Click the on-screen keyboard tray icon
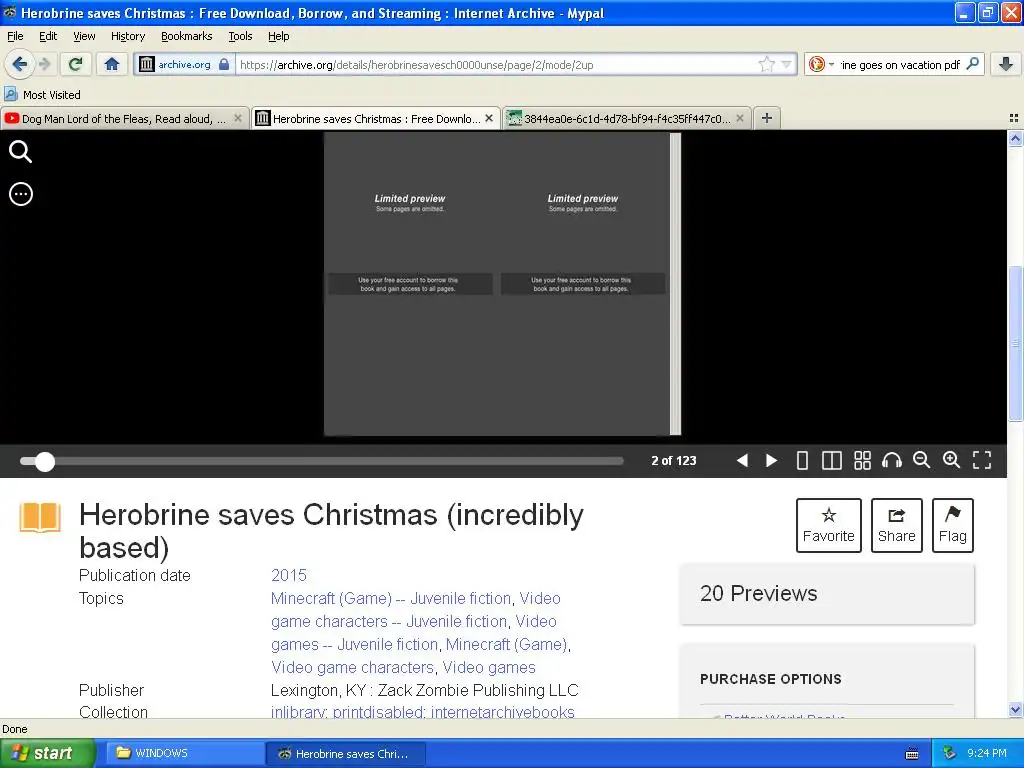The width and height of the screenshot is (1024, 768). coord(912,754)
